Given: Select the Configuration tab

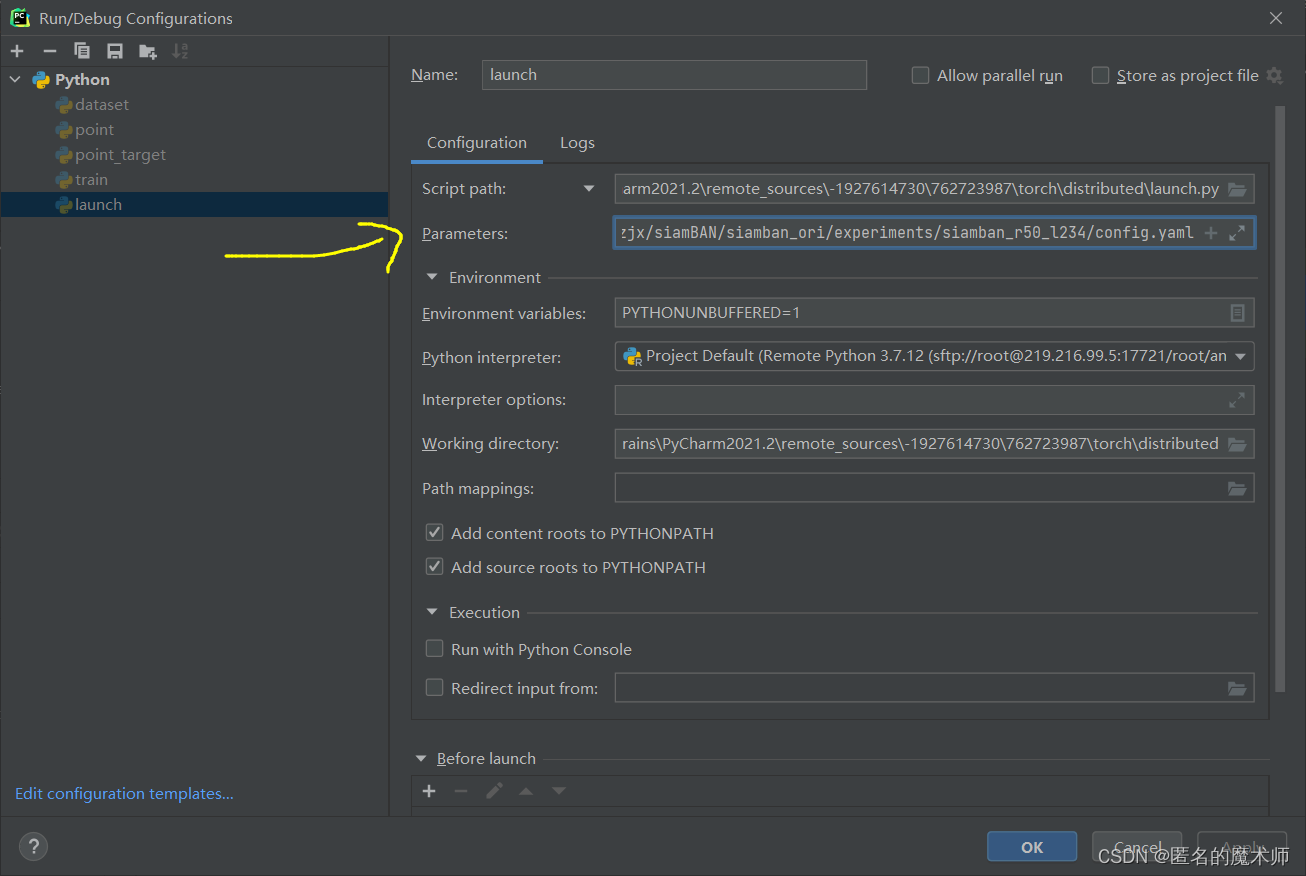Looking at the screenshot, I should coord(476,142).
